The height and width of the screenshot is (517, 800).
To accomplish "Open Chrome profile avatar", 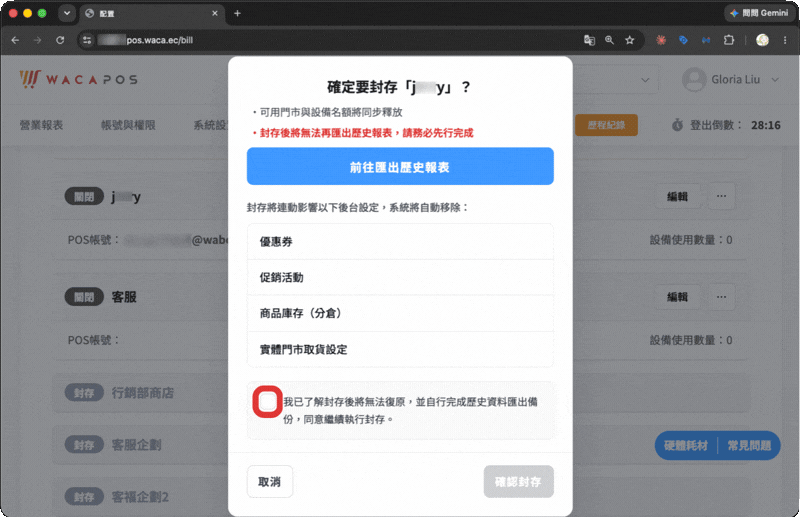I will tap(762, 40).
